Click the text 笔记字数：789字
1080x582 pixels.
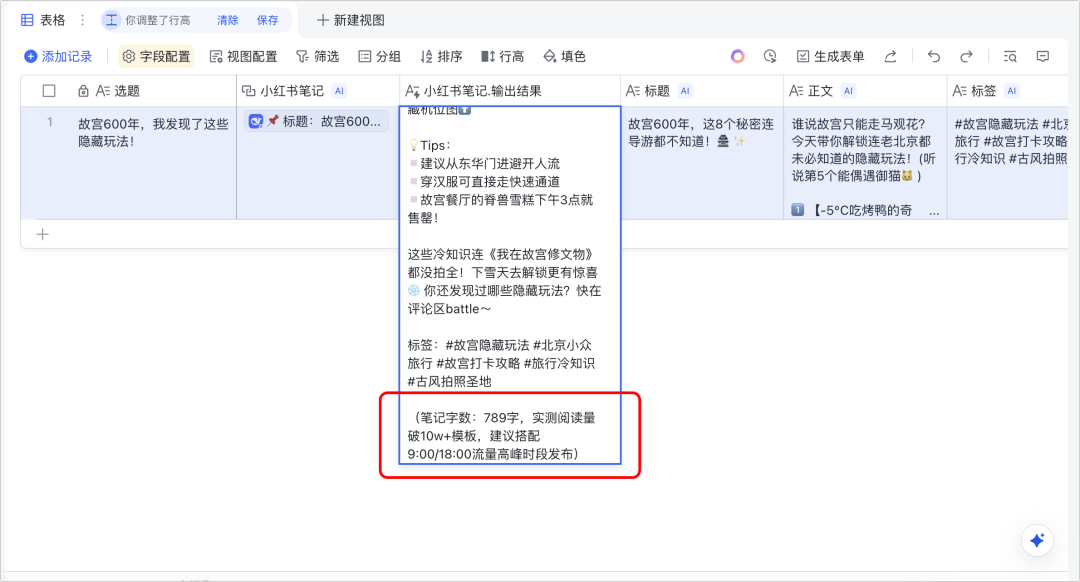(x=473, y=418)
